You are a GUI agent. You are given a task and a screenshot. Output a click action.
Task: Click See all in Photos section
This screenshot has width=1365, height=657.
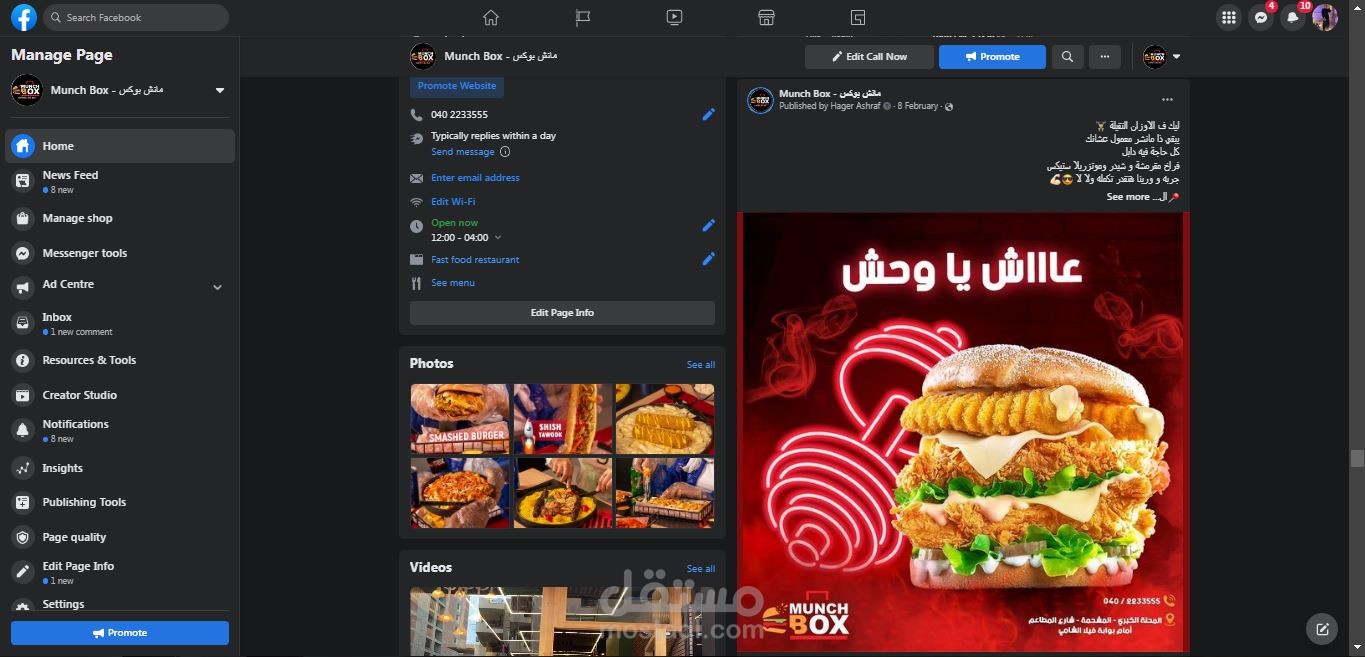tap(701, 365)
